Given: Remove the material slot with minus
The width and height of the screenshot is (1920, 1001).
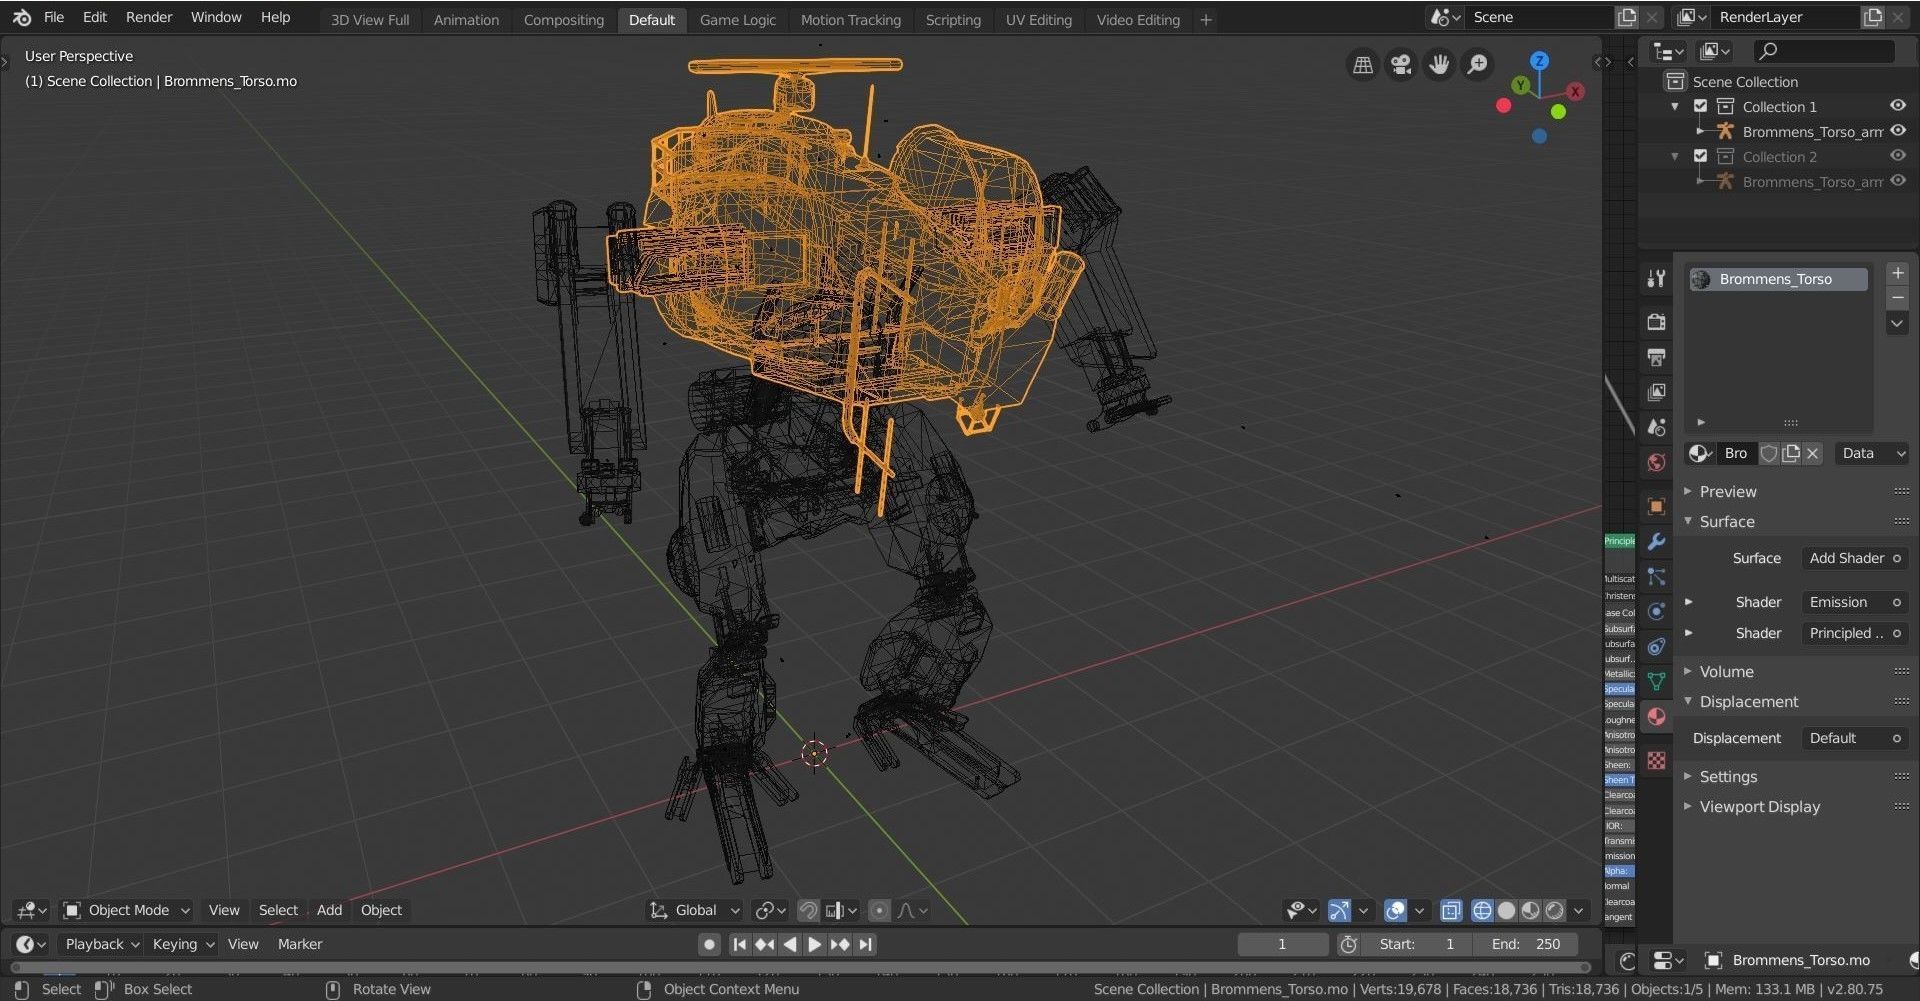Looking at the screenshot, I should (1897, 298).
